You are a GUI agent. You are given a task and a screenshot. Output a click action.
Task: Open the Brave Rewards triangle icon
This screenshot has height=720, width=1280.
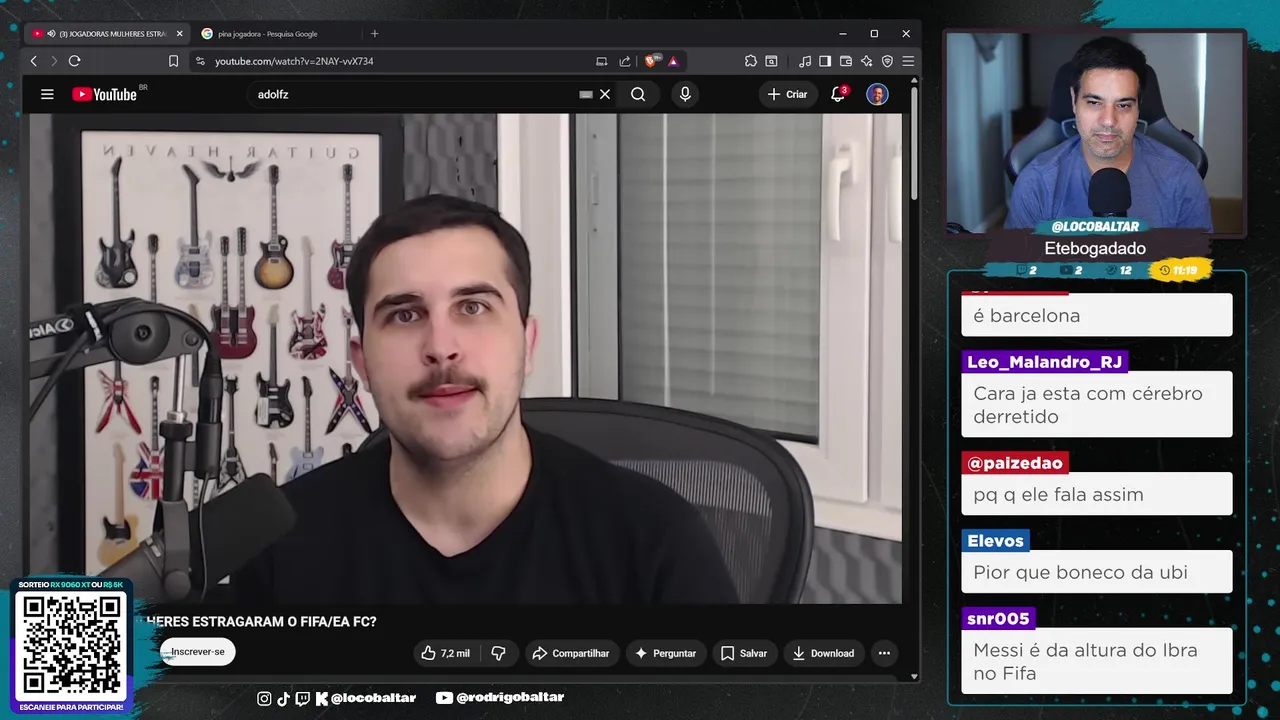pyautogui.click(x=673, y=61)
